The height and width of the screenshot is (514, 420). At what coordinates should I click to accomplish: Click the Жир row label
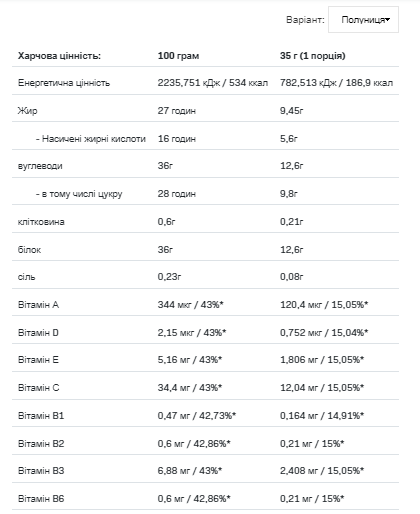pyautogui.click(x=28, y=111)
